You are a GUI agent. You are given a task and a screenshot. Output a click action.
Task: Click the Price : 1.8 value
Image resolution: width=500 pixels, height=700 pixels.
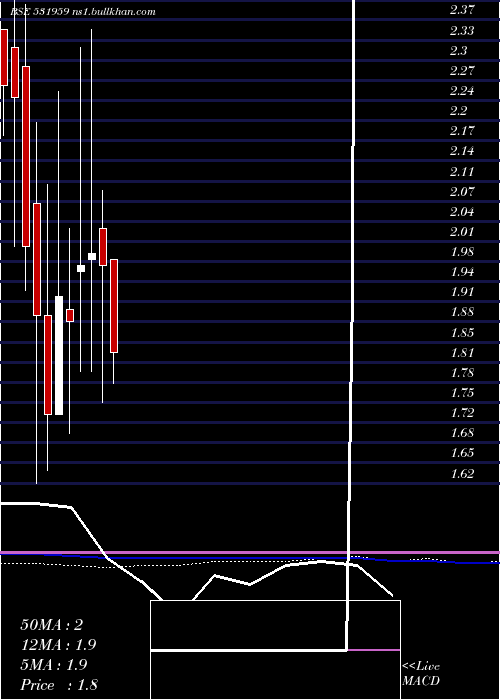[59, 685]
